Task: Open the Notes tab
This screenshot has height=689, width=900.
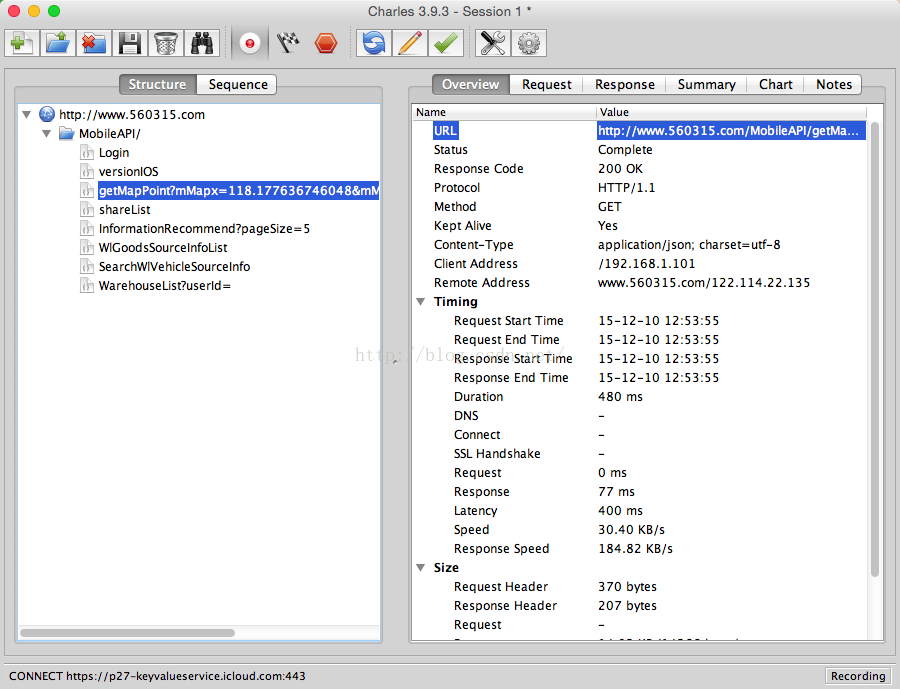Action: [833, 84]
